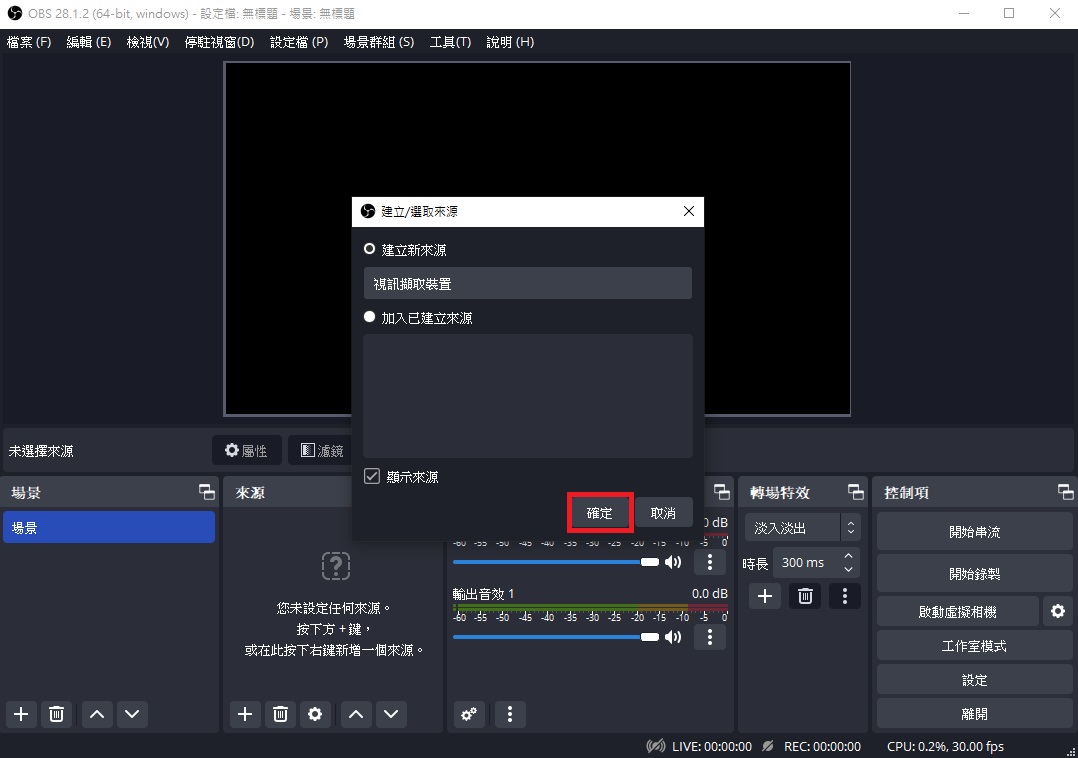Click the 工作室模式 button

tap(974, 646)
